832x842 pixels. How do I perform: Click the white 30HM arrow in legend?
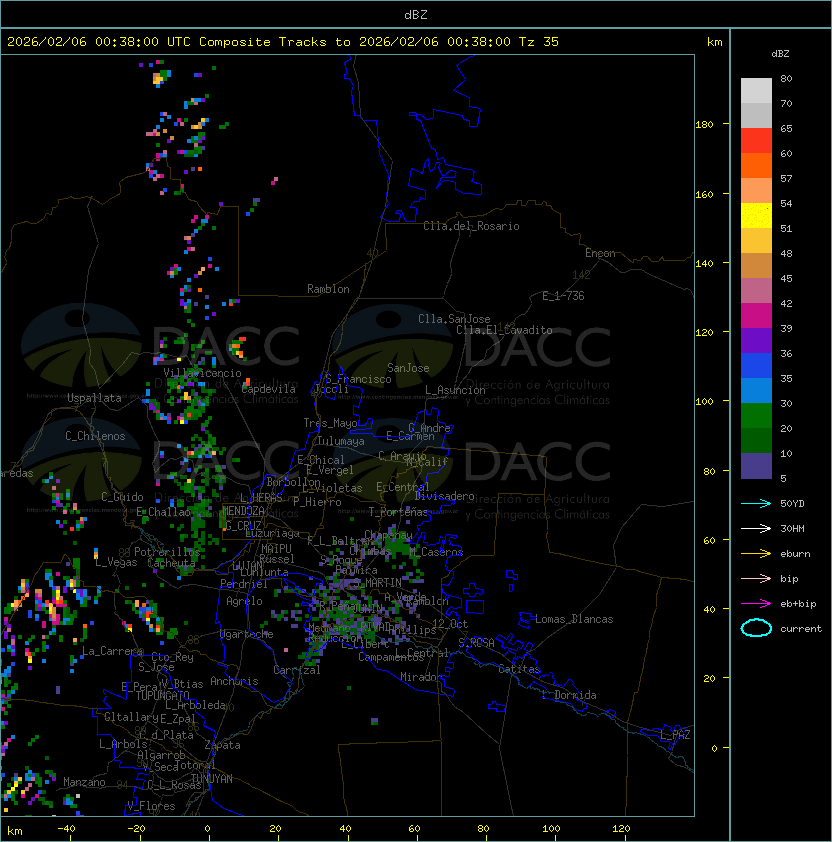pyautogui.click(x=756, y=529)
